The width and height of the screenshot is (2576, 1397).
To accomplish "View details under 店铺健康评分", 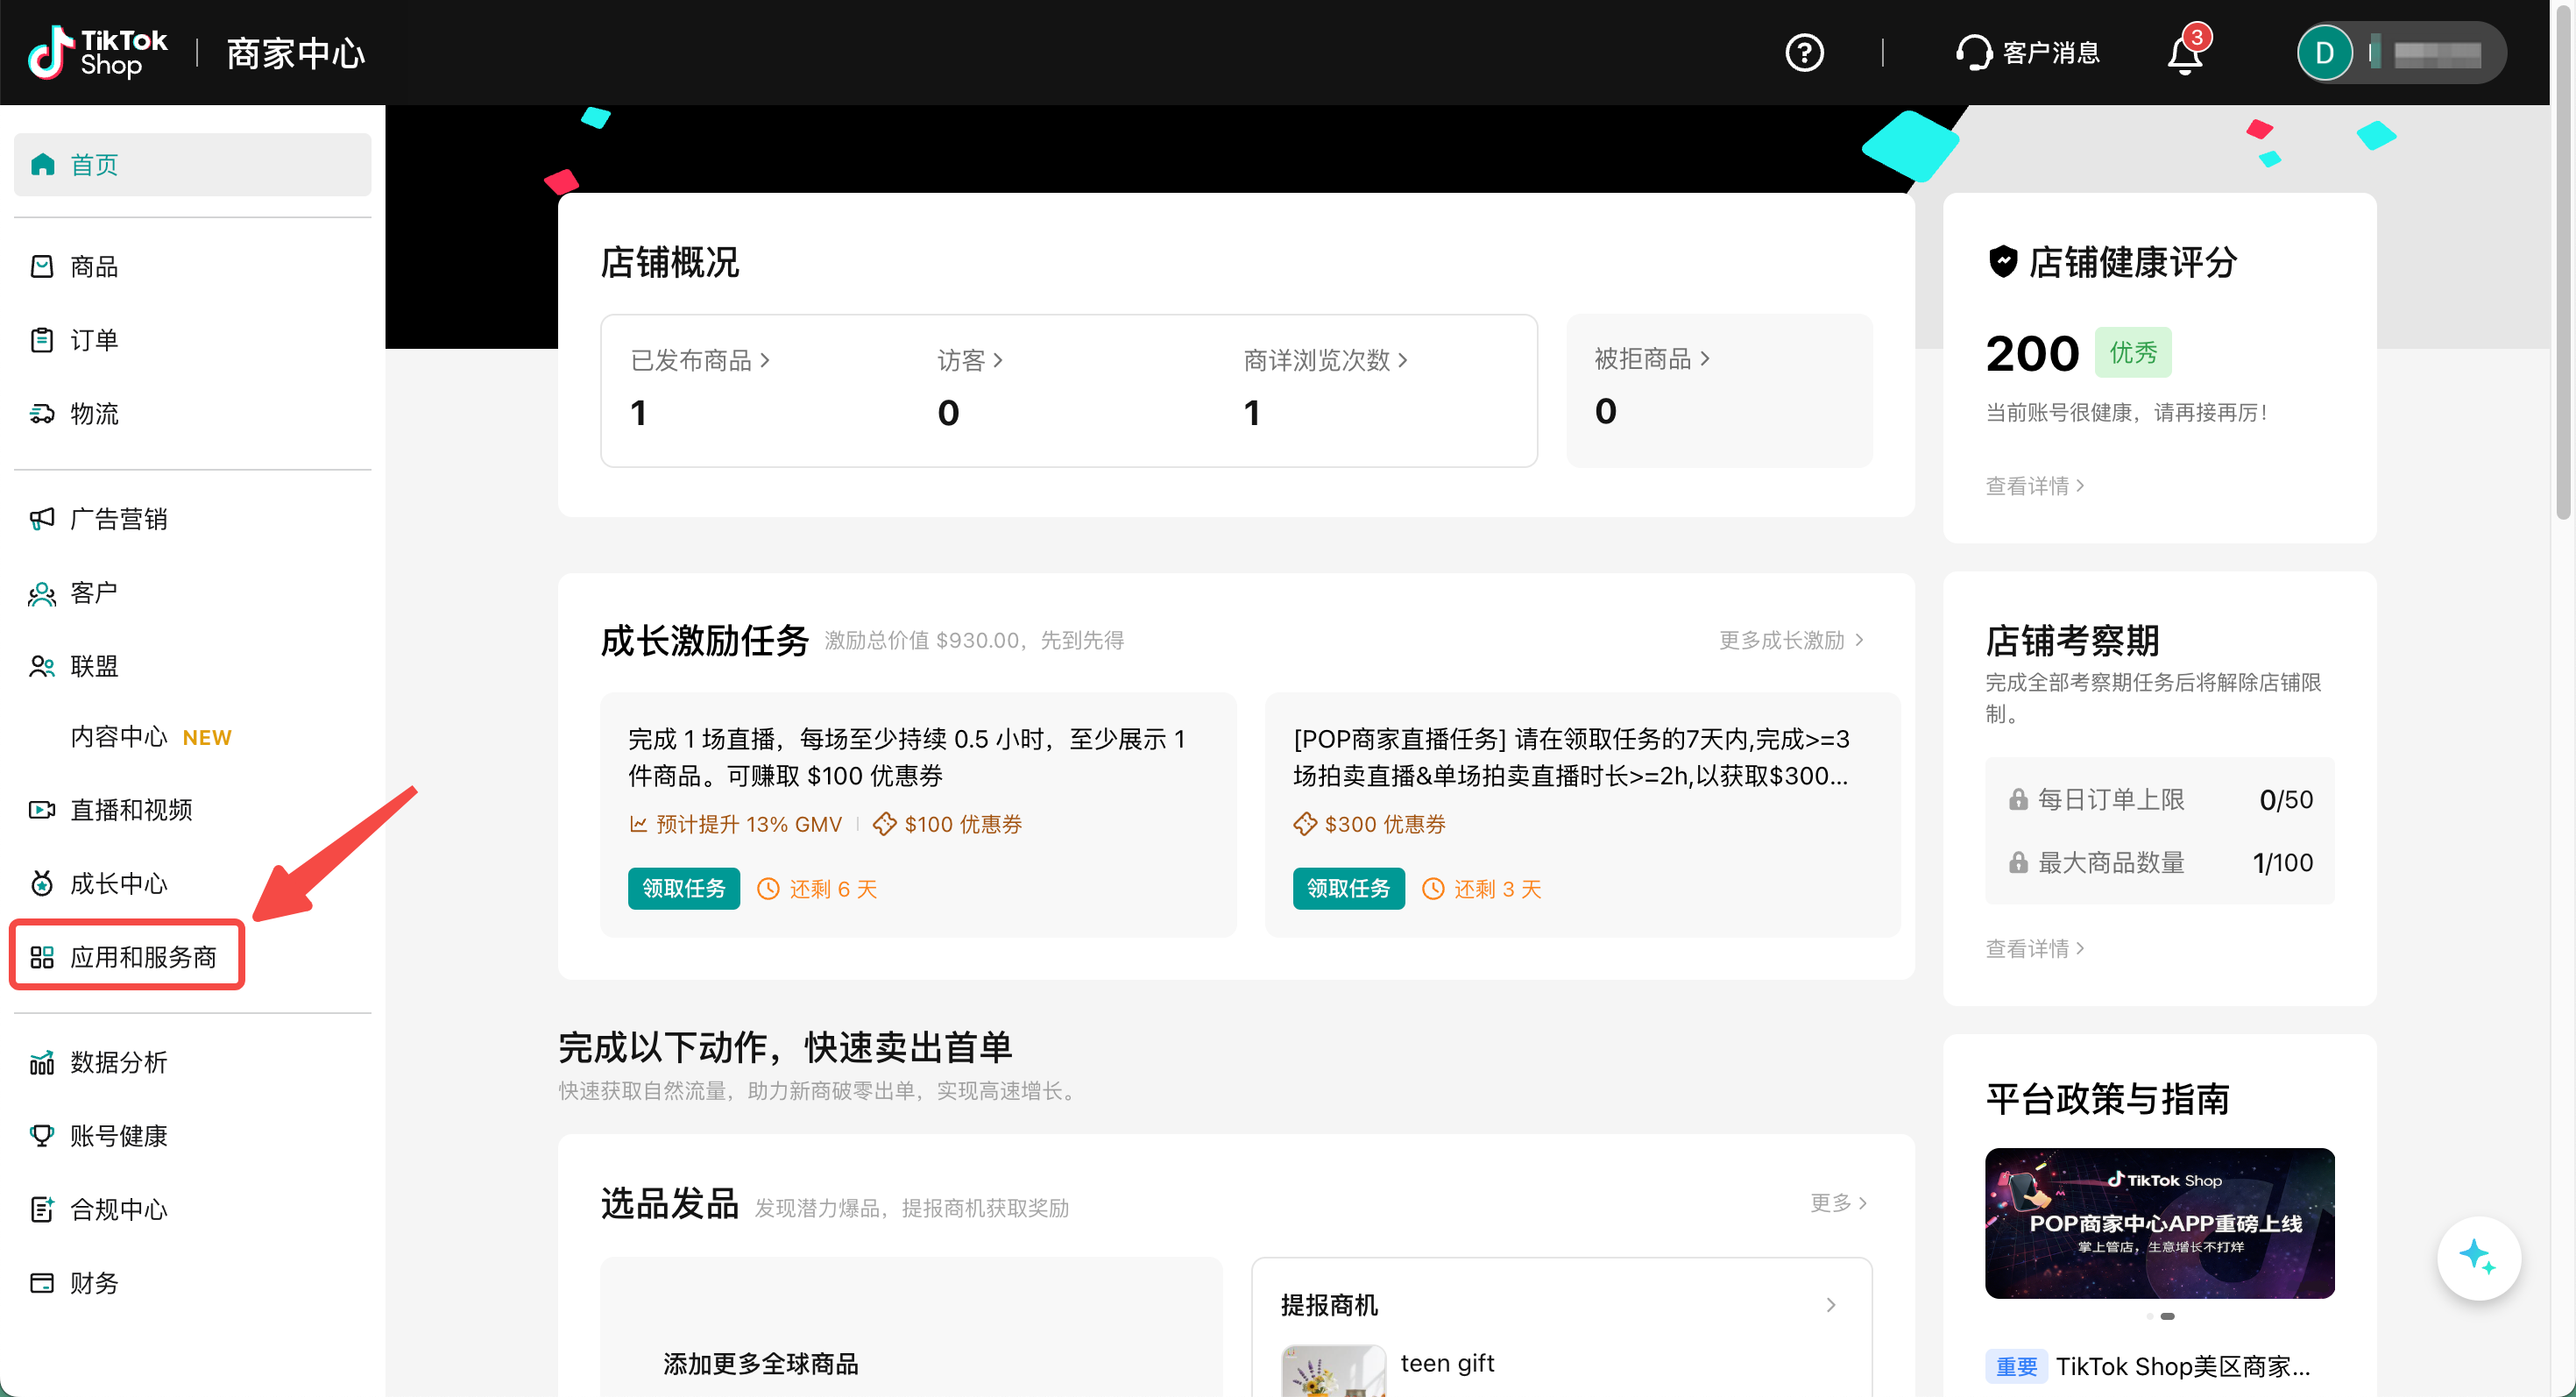I will pos(2035,485).
